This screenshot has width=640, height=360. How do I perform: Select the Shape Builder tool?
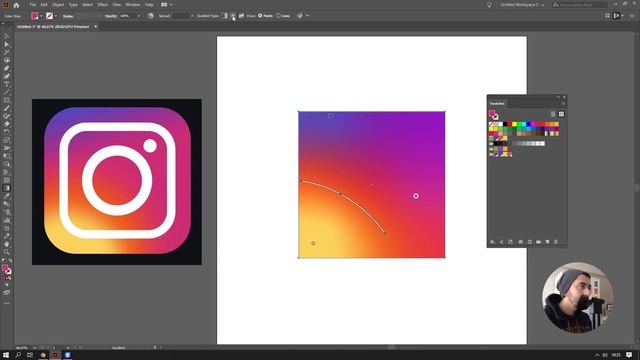tap(7, 164)
